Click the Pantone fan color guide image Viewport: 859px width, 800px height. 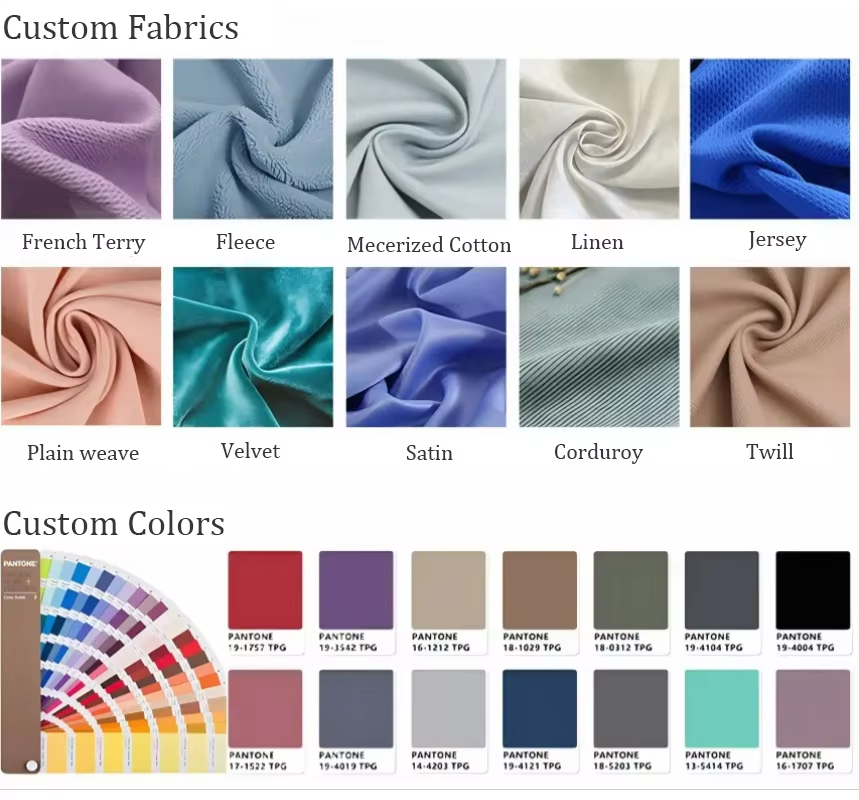[x=113, y=661]
